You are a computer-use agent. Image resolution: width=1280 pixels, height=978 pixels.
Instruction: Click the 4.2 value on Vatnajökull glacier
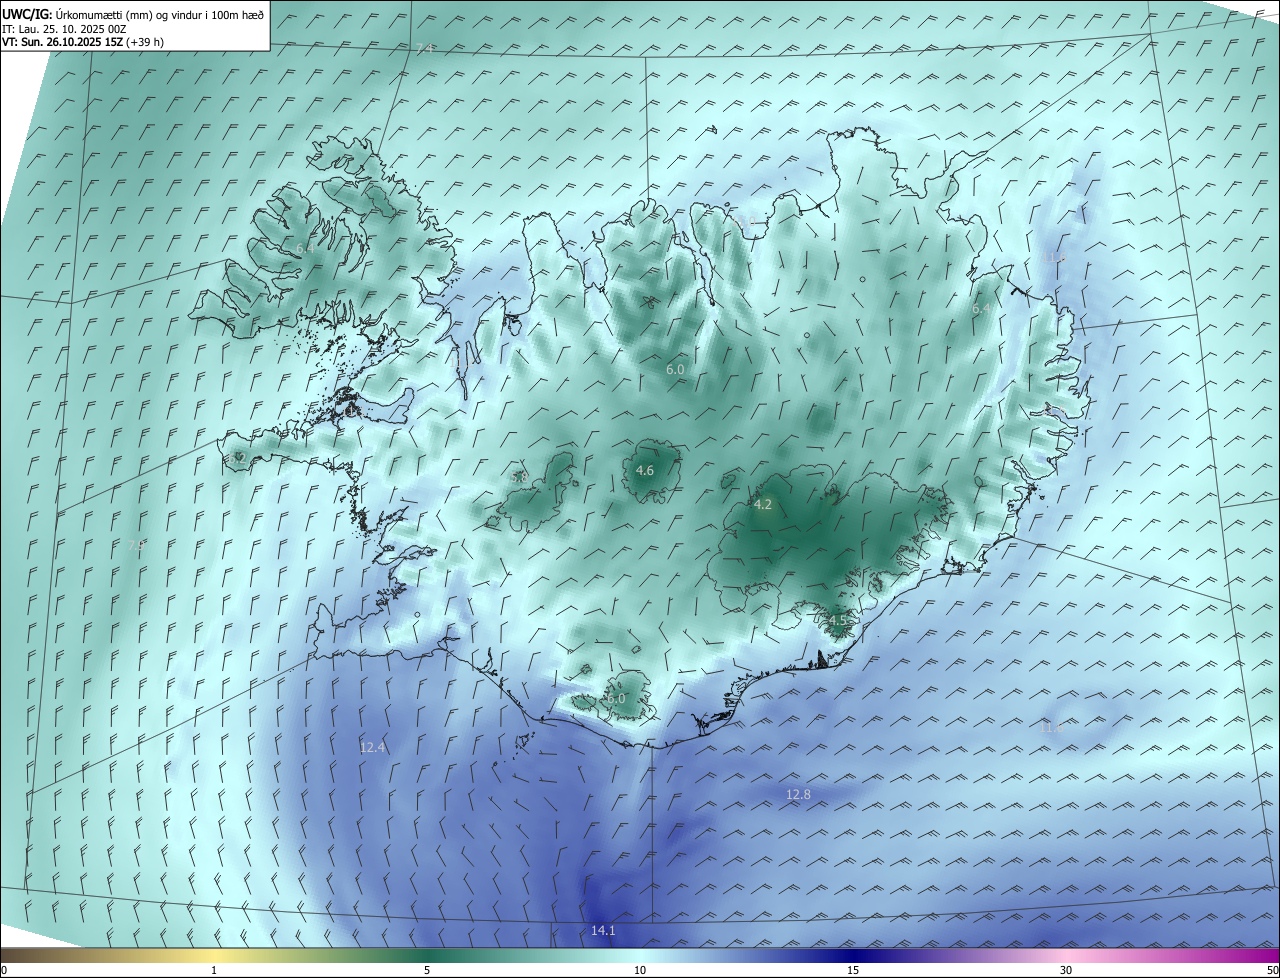tap(763, 505)
